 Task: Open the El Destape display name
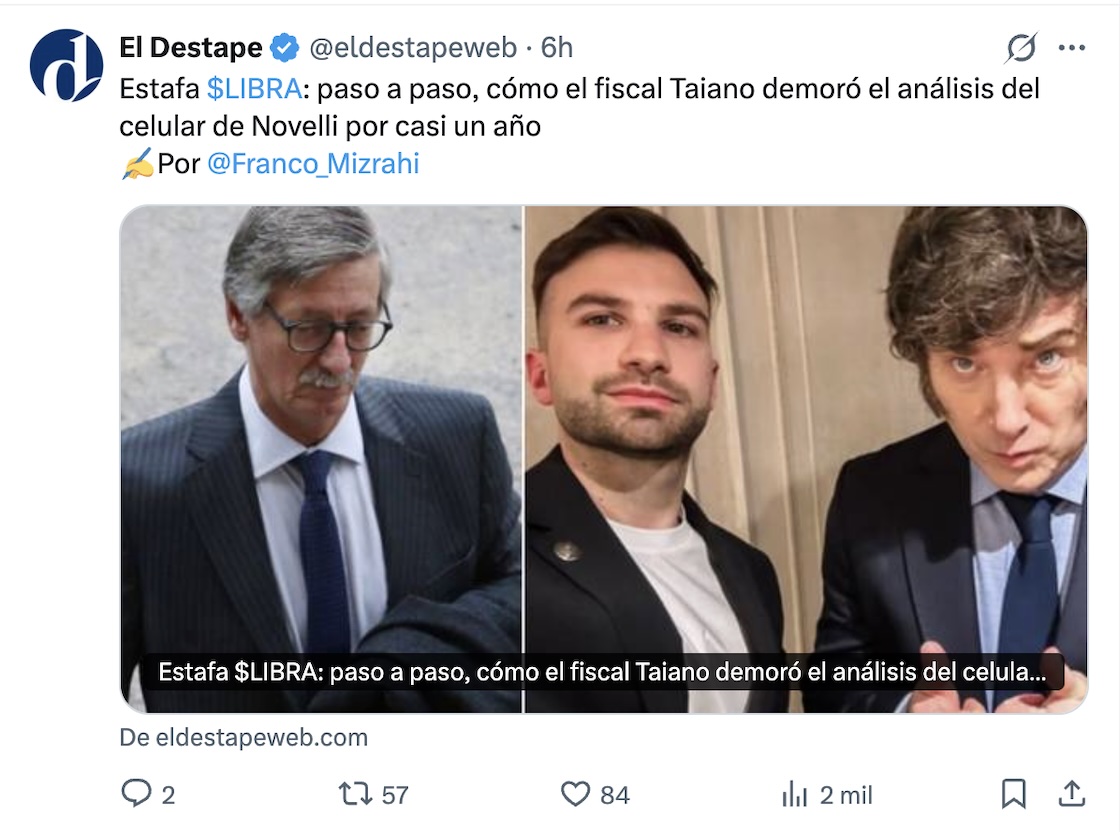[x=190, y=47]
